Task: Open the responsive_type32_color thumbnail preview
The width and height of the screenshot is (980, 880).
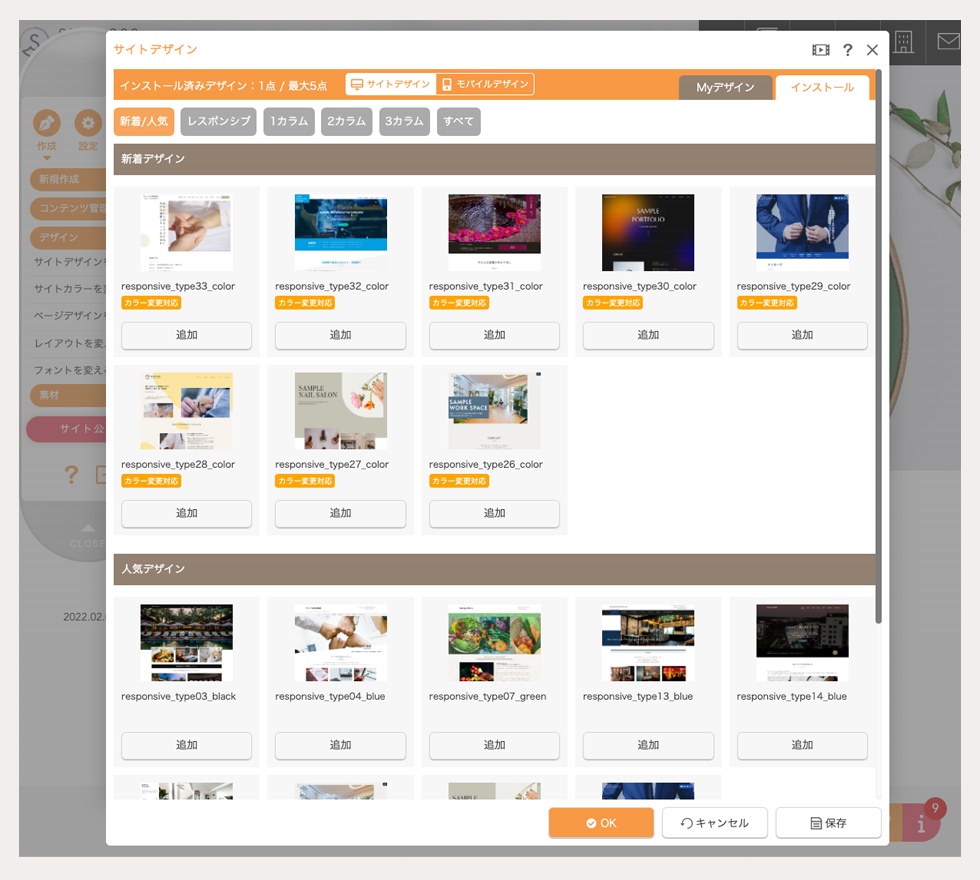Action: pos(341,232)
